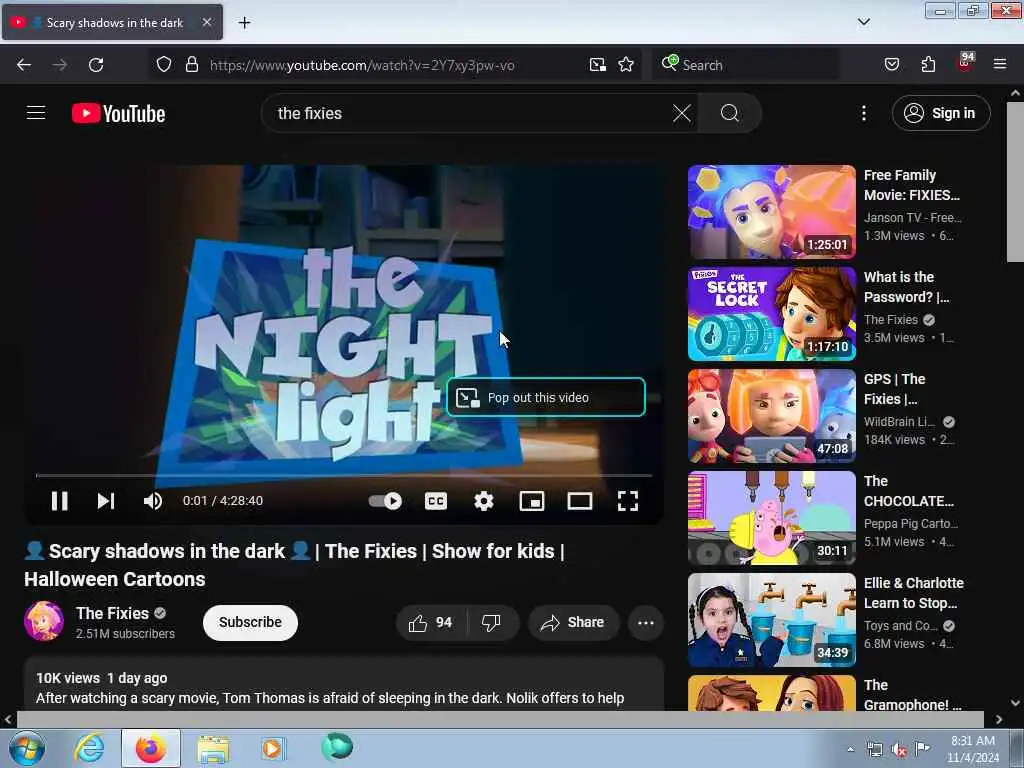Switch to miniplayer mode
The image size is (1024, 768).
tap(532, 501)
